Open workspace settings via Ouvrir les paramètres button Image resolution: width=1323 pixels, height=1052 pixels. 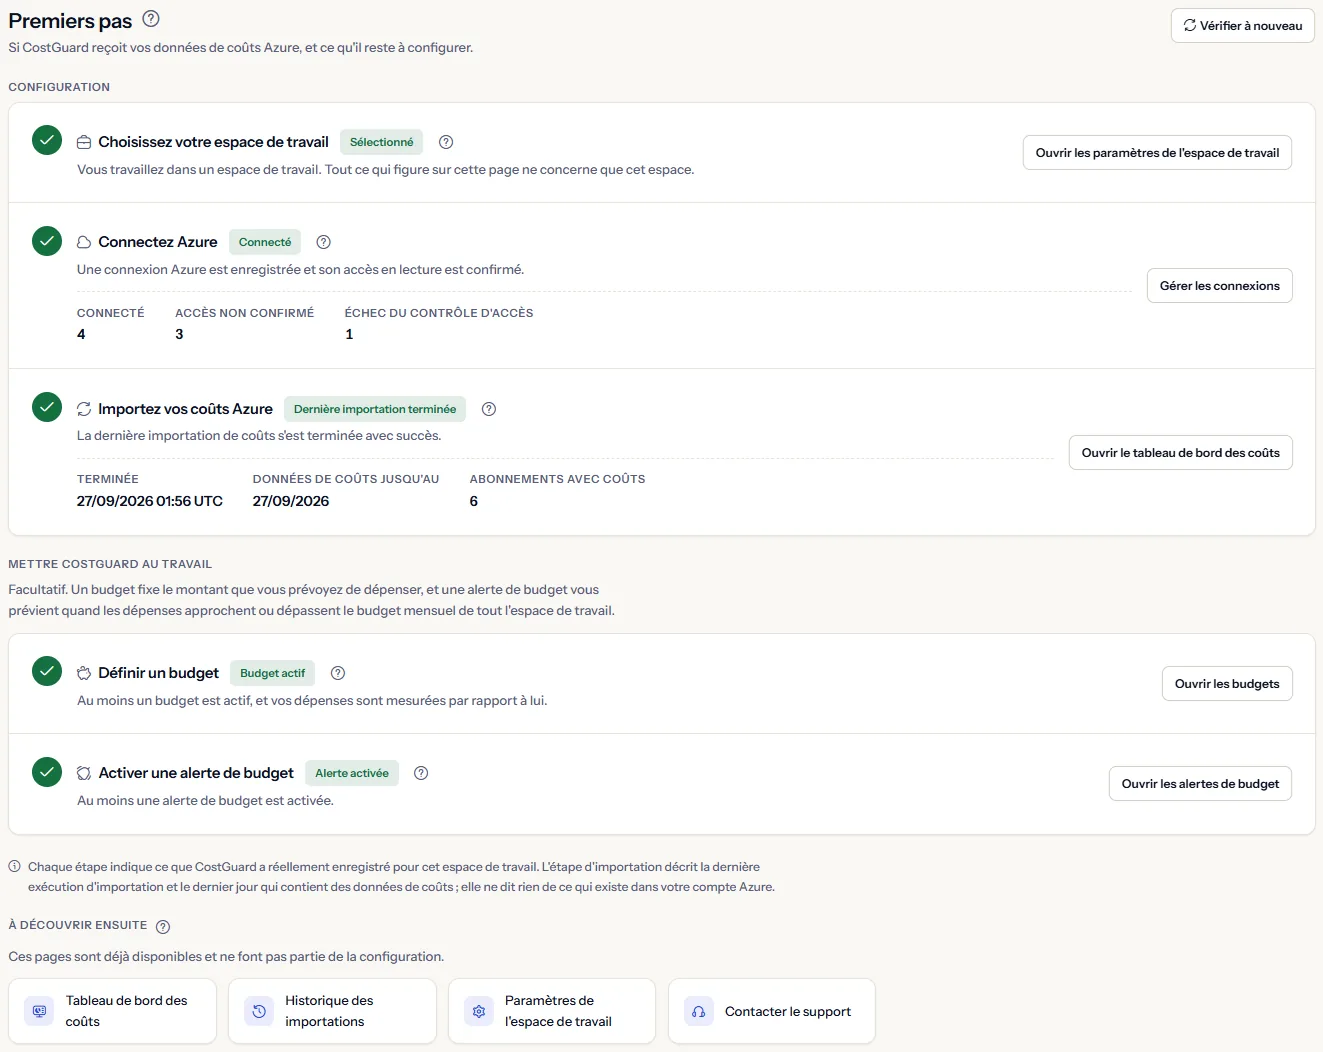(1157, 153)
